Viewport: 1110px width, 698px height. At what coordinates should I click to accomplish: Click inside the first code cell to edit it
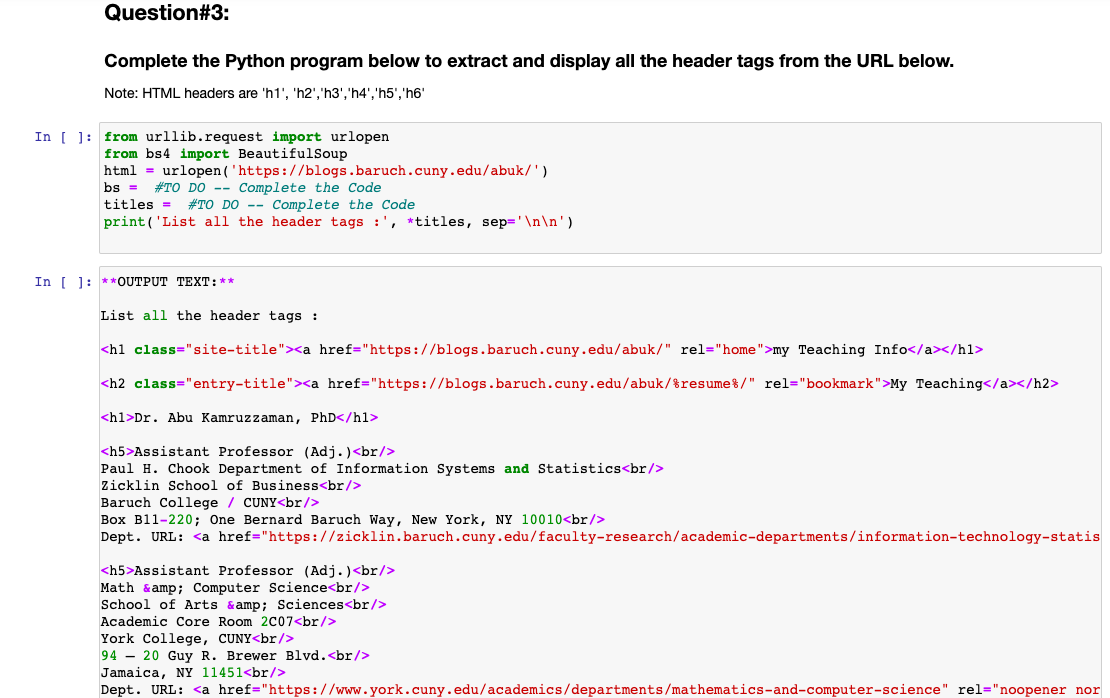click(500, 180)
